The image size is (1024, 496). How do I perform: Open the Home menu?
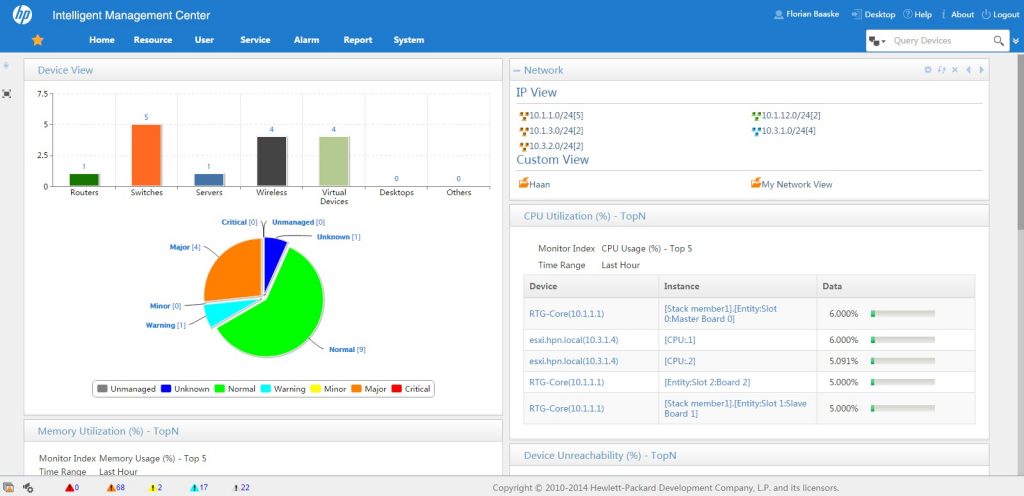point(102,40)
